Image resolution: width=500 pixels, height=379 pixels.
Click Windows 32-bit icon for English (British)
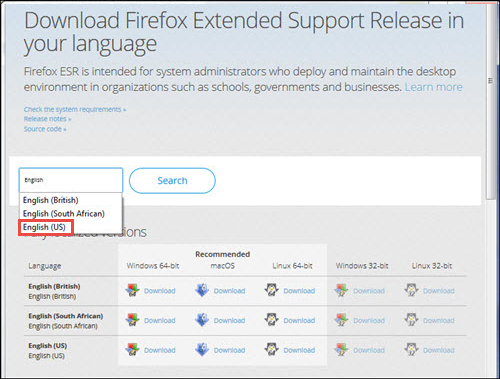click(x=341, y=290)
